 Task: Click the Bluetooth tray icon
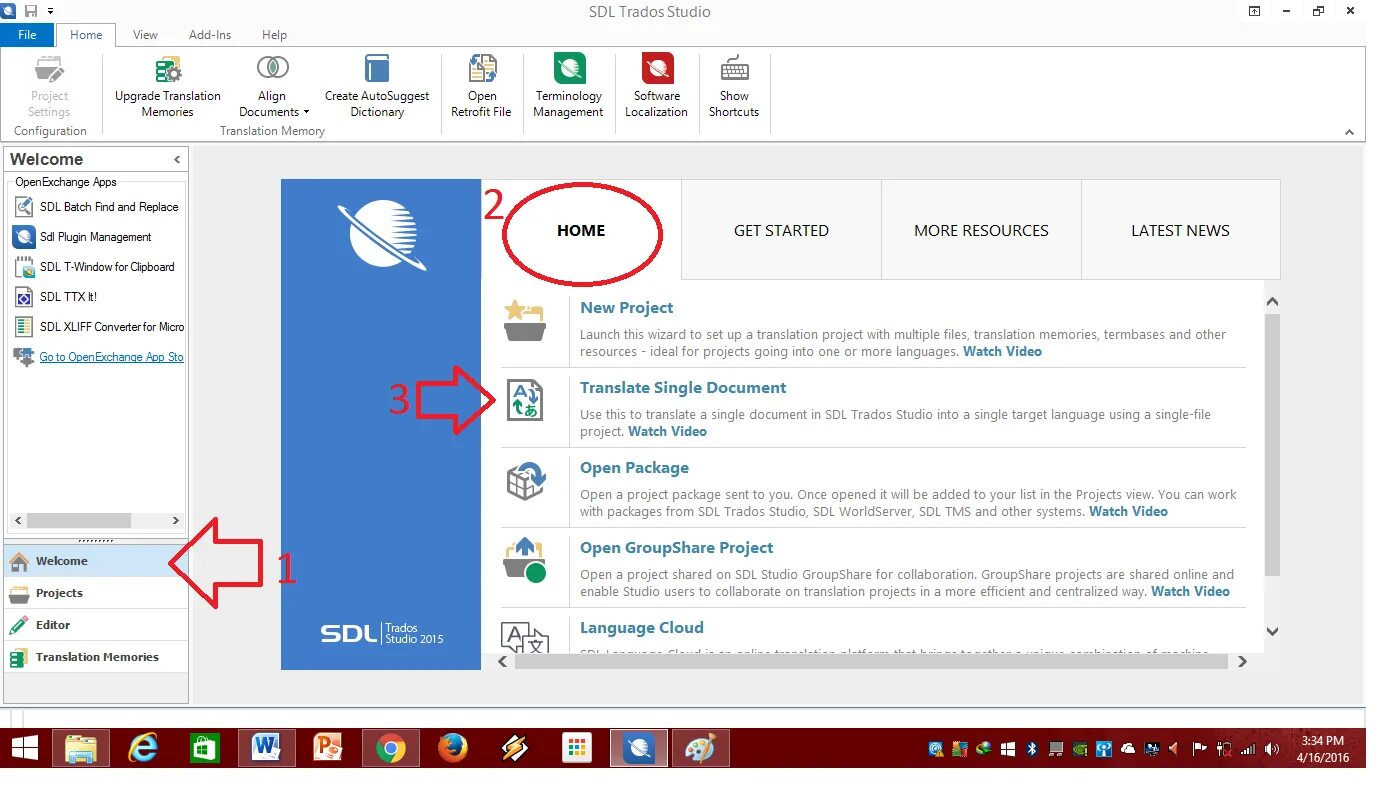(1032, 748)
